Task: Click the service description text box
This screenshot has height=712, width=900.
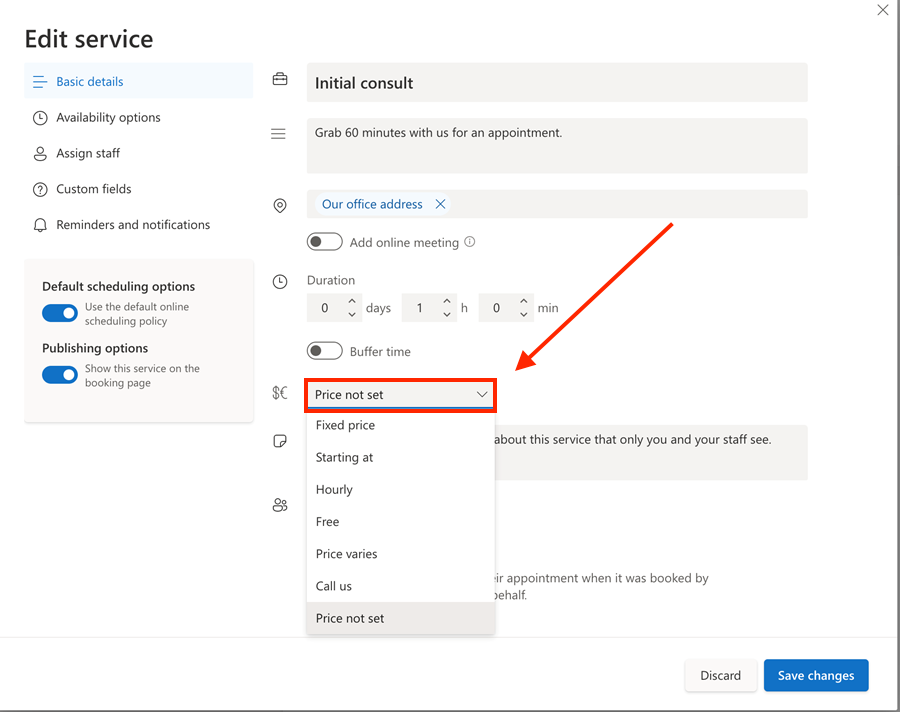Action: click(x=557, y=146)
